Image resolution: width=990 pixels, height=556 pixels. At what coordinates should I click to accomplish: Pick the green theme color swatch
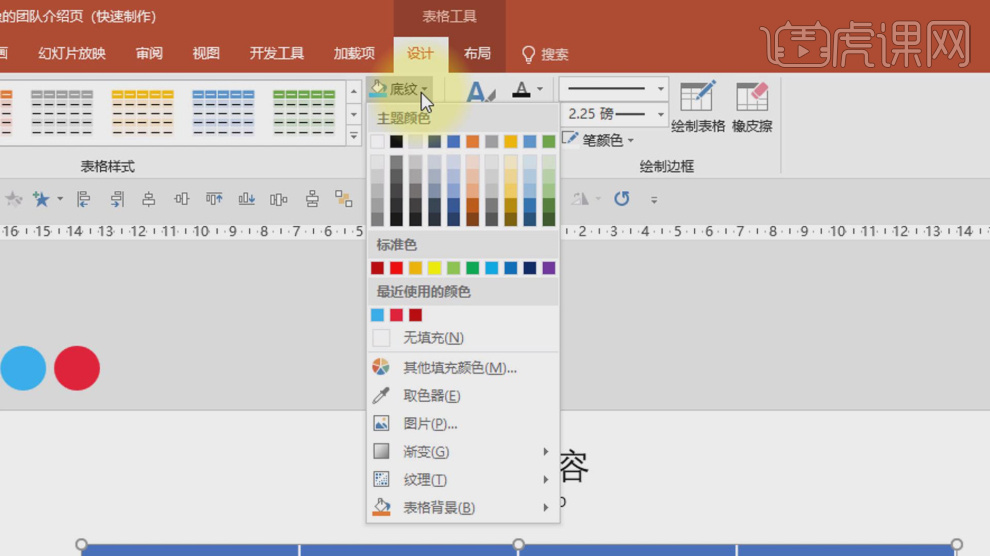[549, 141]
